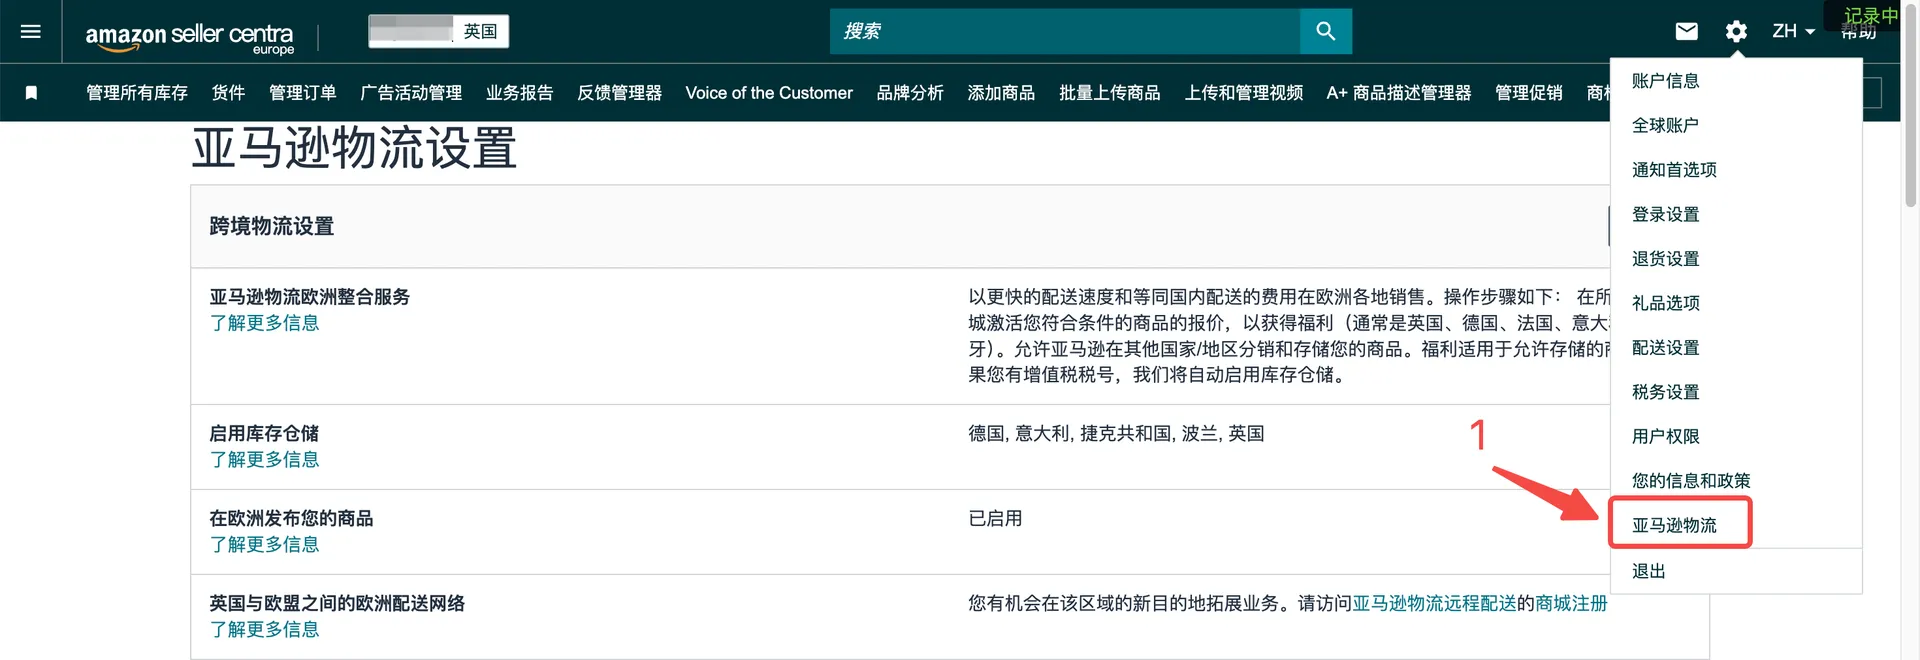Open 反馈管理器 in navigation bar
1920x660 pixels.
pyautogui.click(x=619, y=93)
